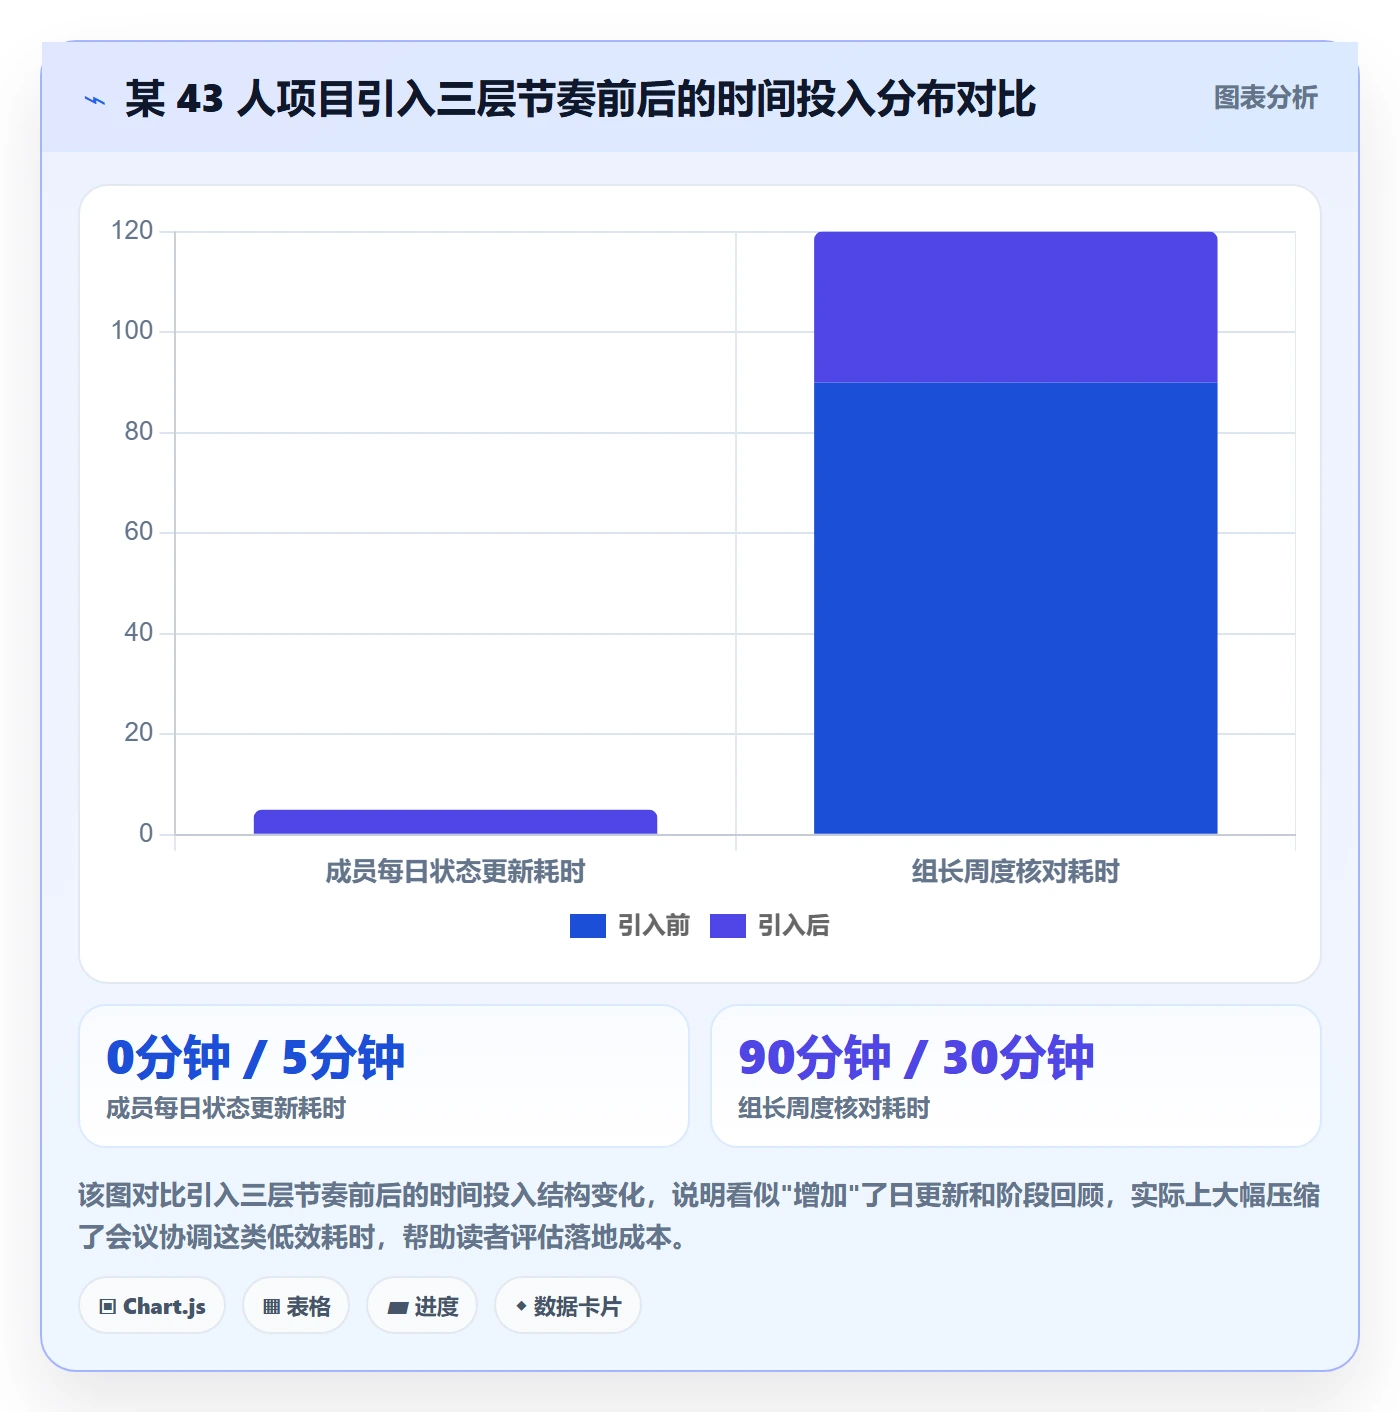
Task: Click the 90分钟 / 30分钟 stat card
Action: point(1016,1076)
